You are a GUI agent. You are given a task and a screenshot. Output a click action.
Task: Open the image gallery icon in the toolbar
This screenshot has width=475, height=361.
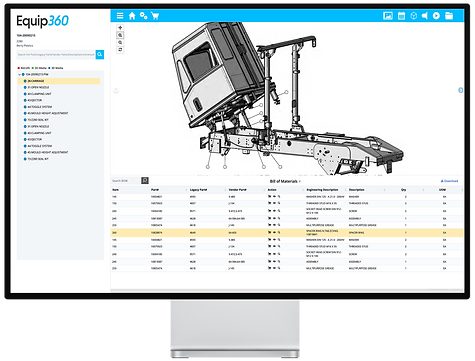pyautogui.click(x=388, y=16)
